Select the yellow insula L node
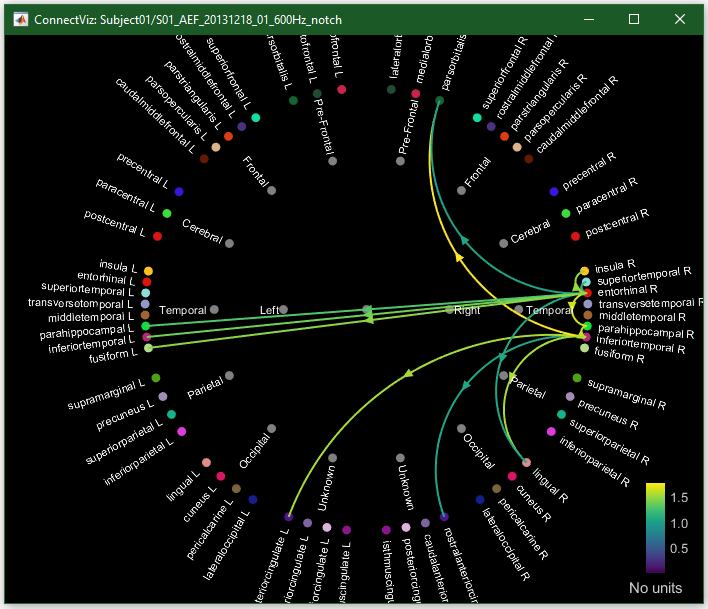 pyautogui.click(x=148, y=271)
